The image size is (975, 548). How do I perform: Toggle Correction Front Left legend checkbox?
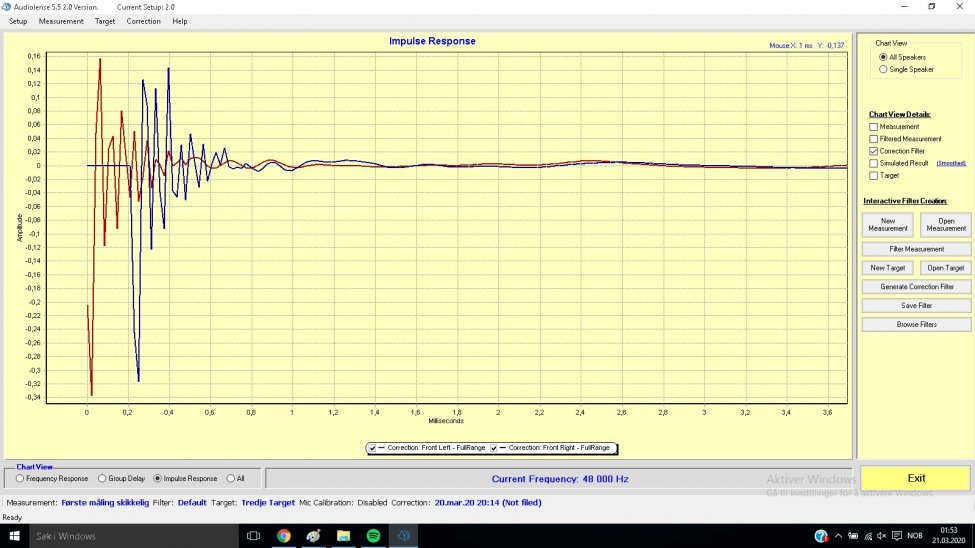[372, 448]
